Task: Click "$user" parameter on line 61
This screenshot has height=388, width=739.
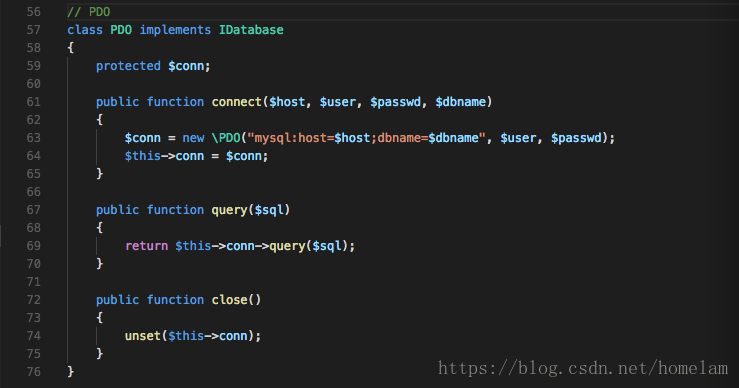Action: 337,102
